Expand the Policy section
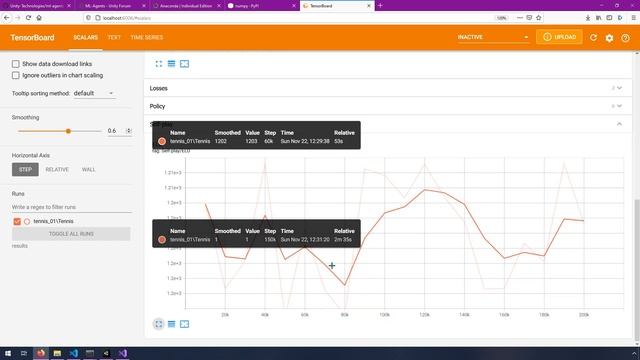640x360 pixels. click(388, 106)
